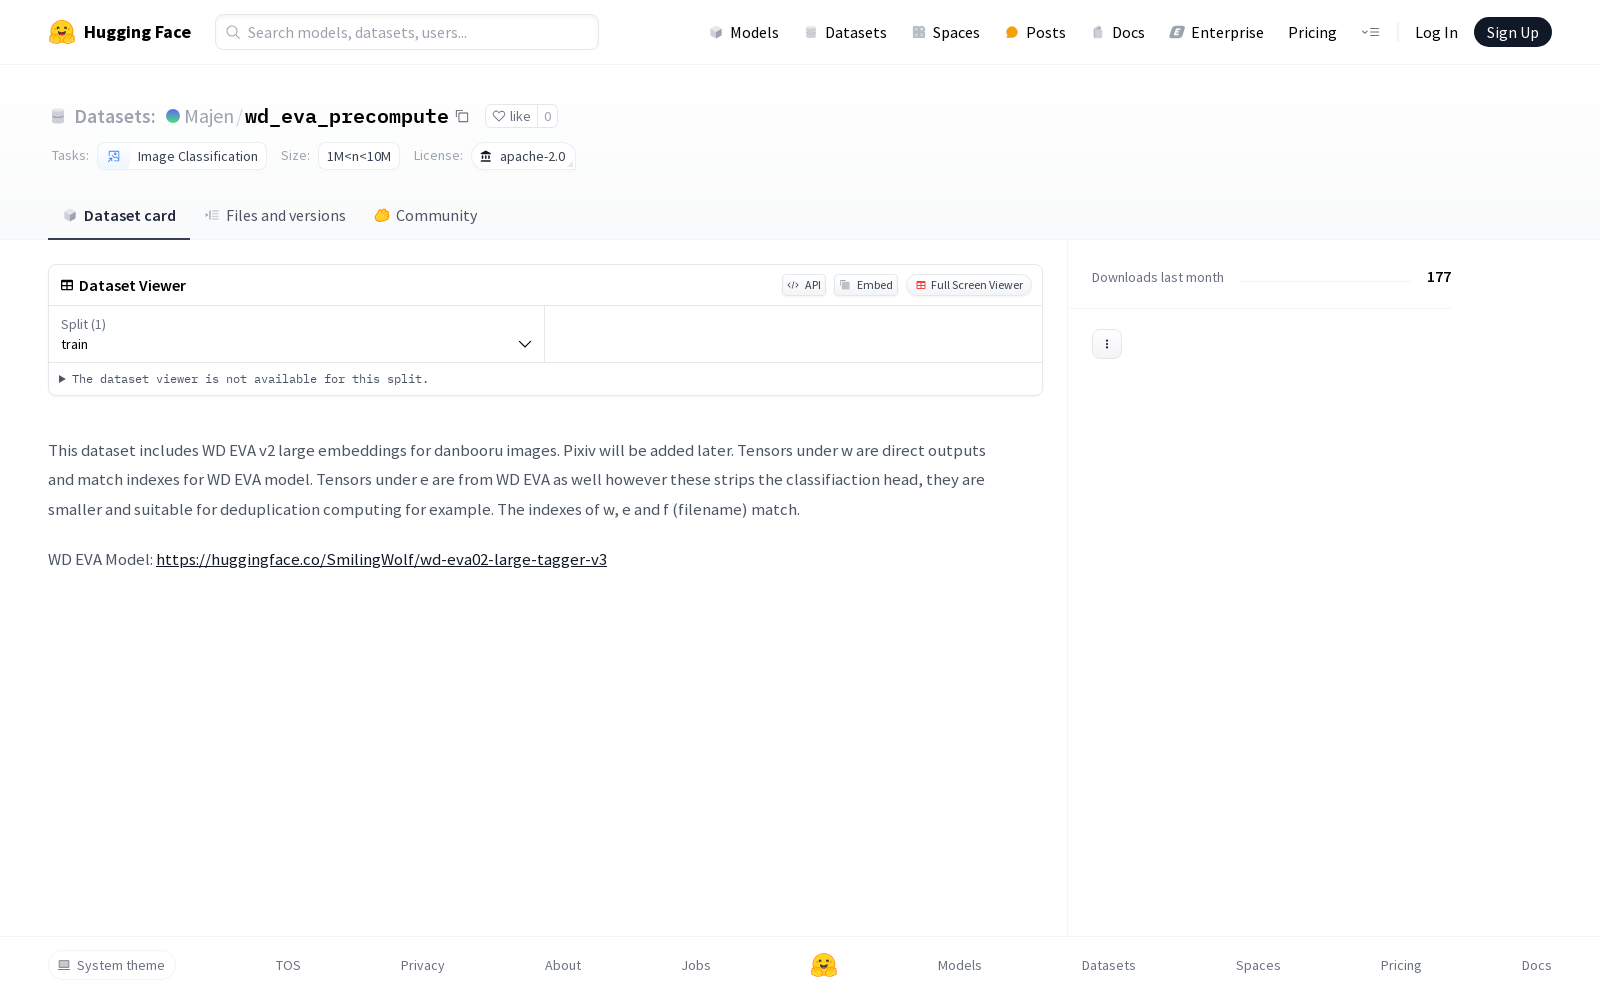Click the Sign Up button
Image resolution: width=1600 pixels, height=1000 pixels.
1513,32
